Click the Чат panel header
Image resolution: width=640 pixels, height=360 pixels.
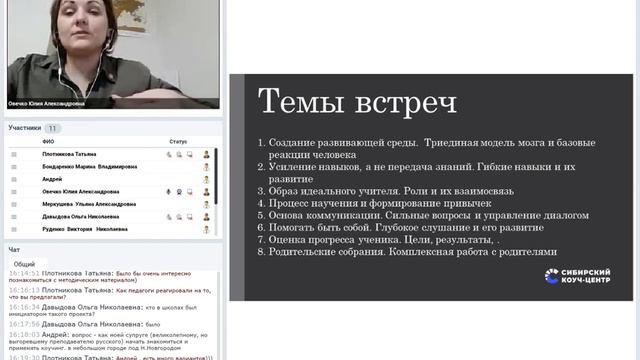point(14,249)
